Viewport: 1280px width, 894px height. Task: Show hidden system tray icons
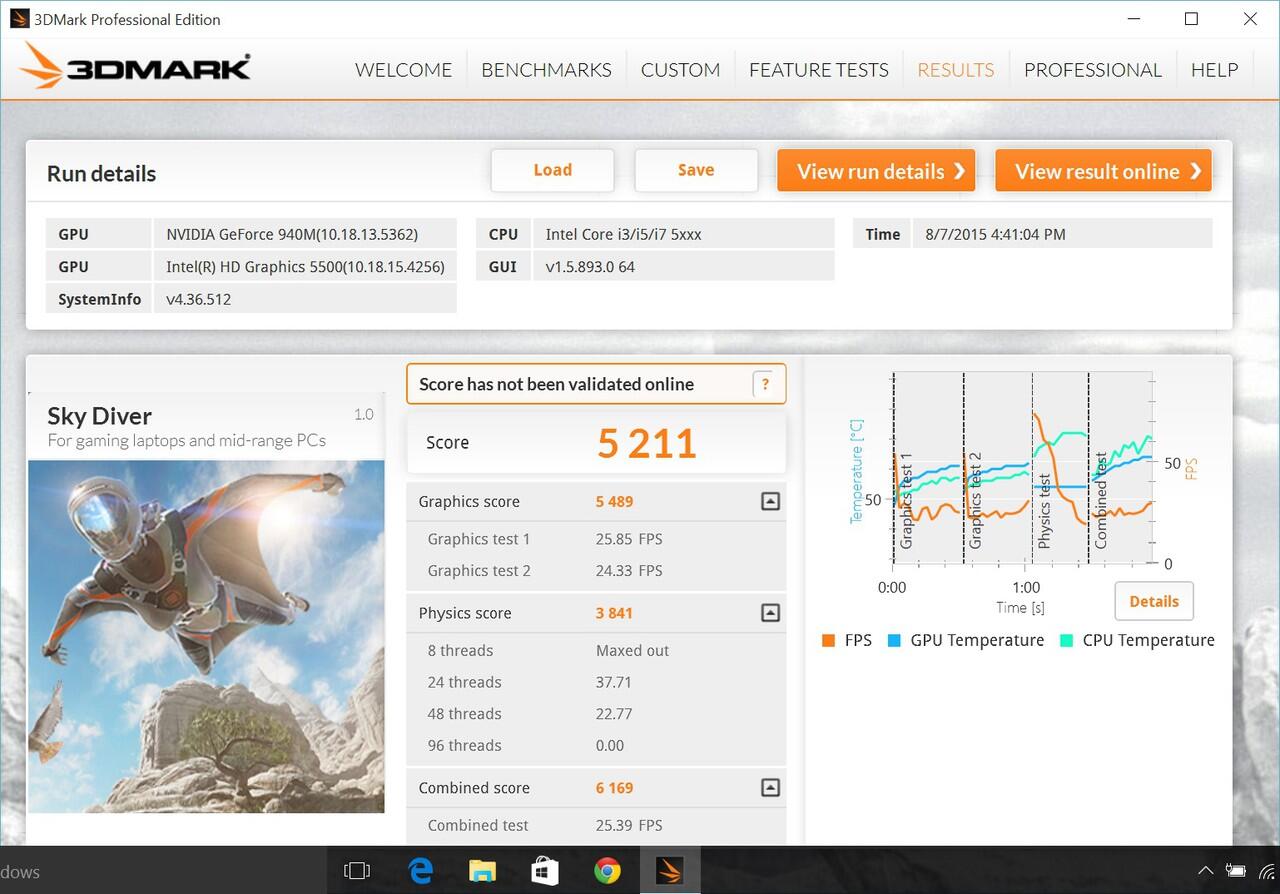pyautogui.click(x=1206, y=871)
